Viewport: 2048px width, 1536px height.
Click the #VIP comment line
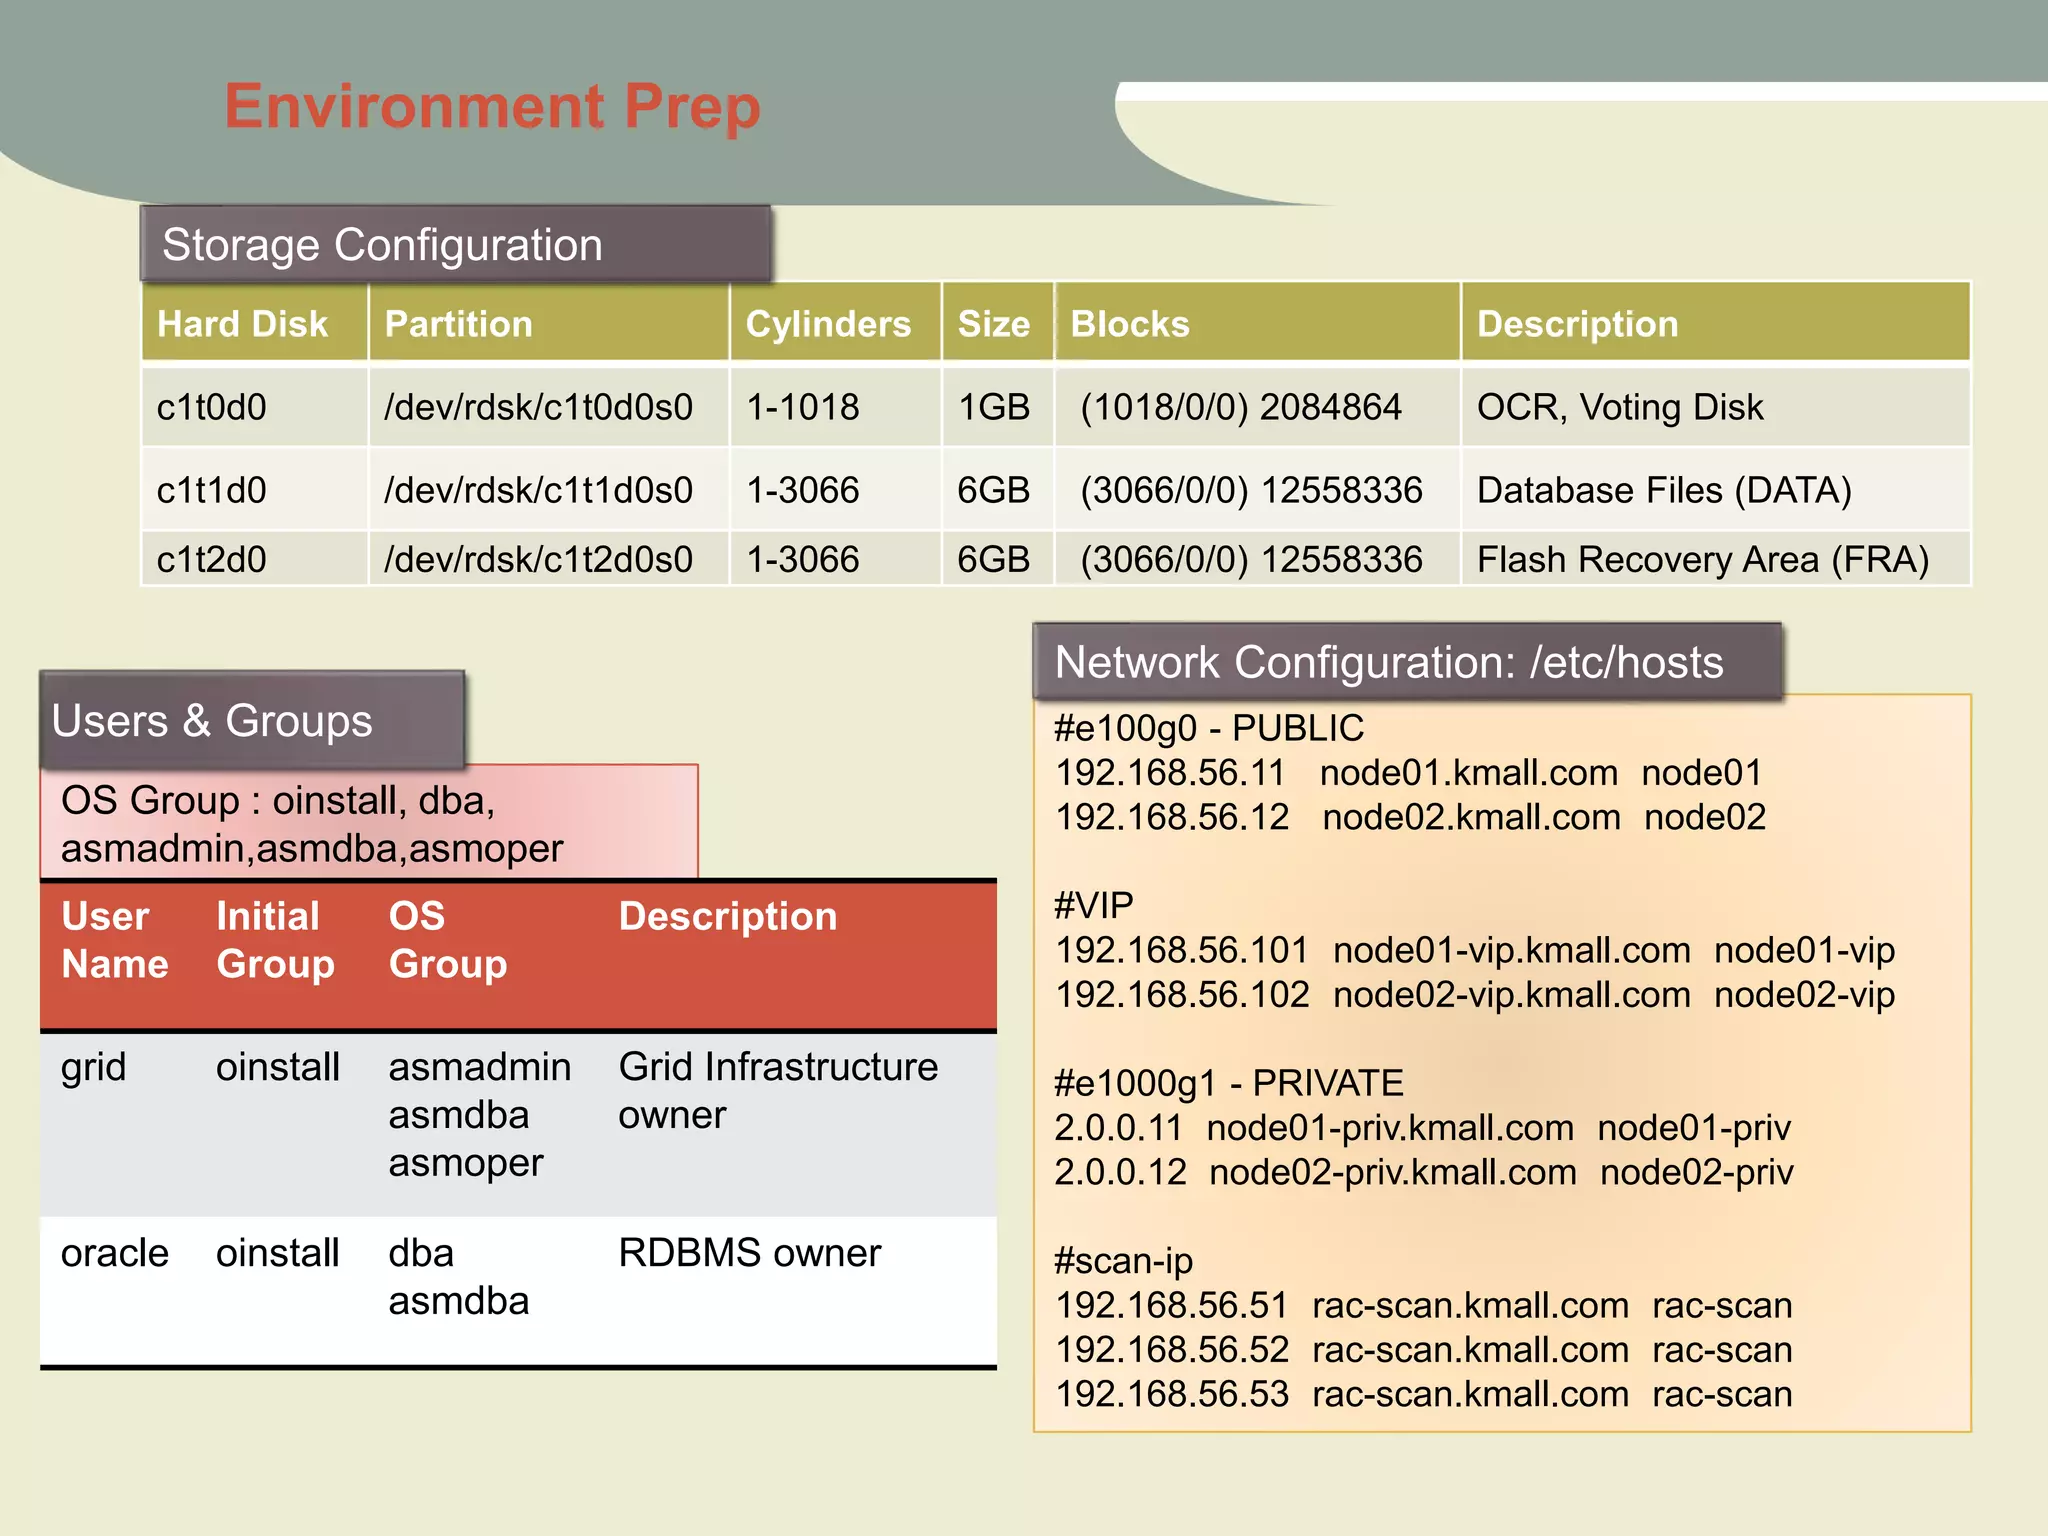pyautogui.click(x=1094, y=905)
